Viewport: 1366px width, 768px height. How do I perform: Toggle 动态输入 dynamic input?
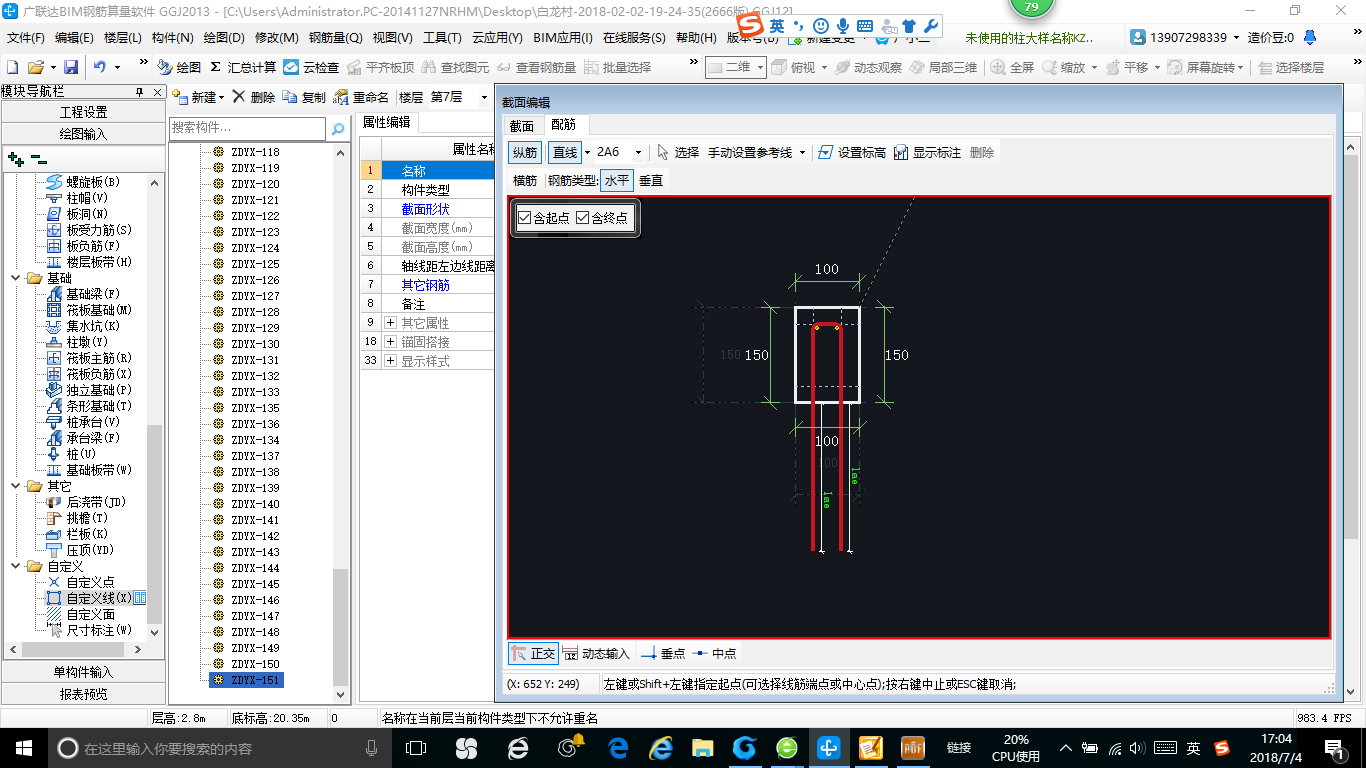596,653
